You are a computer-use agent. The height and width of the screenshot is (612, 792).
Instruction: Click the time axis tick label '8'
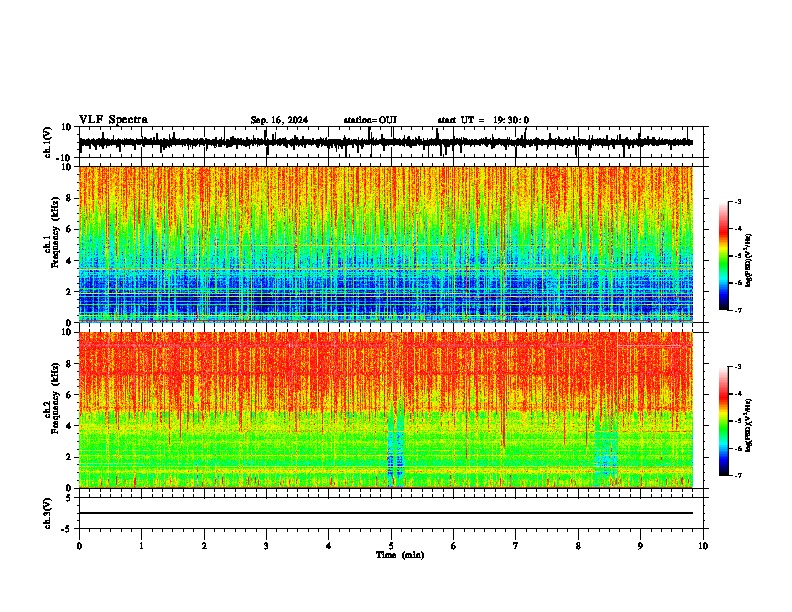coord(578,546)
